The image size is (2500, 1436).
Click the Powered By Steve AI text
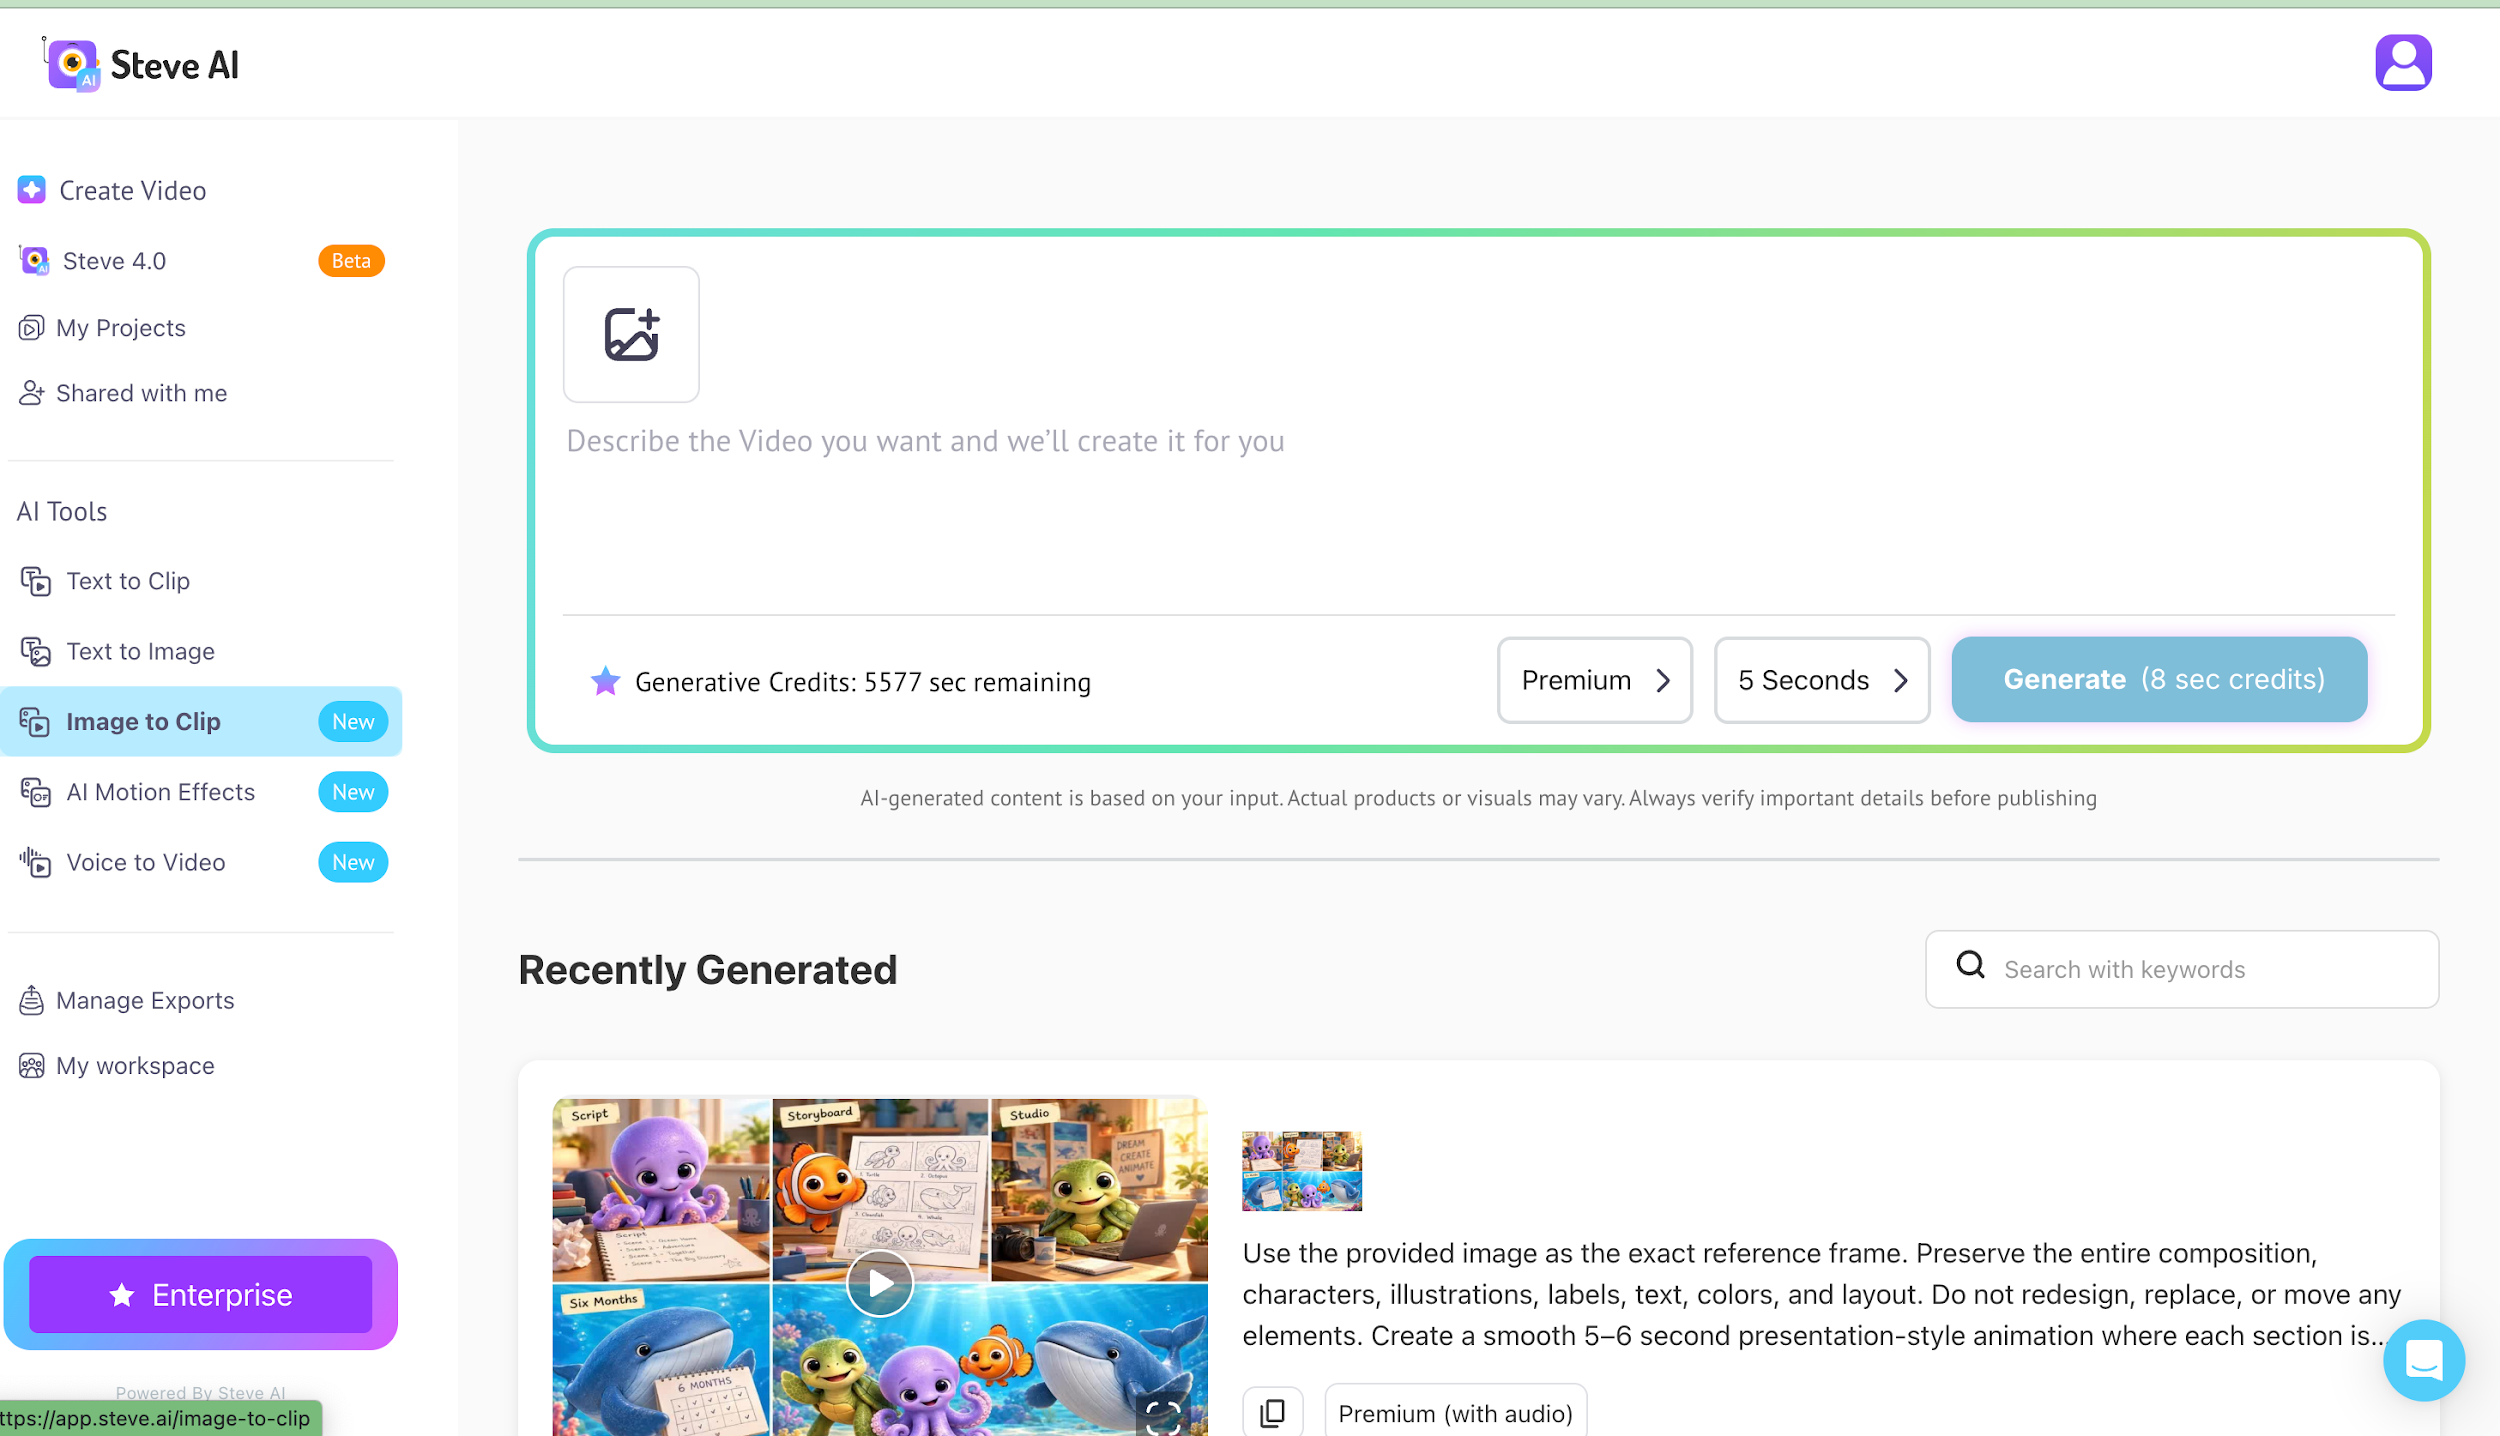(200, 1392)
